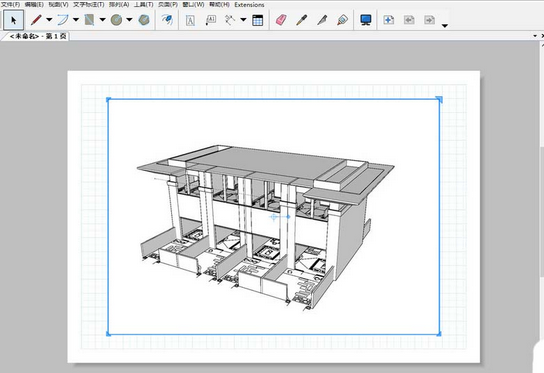Choose the Select arrow tool
Image resolution: width=544 pixels, height=373 pixels.
pos(14,20)
